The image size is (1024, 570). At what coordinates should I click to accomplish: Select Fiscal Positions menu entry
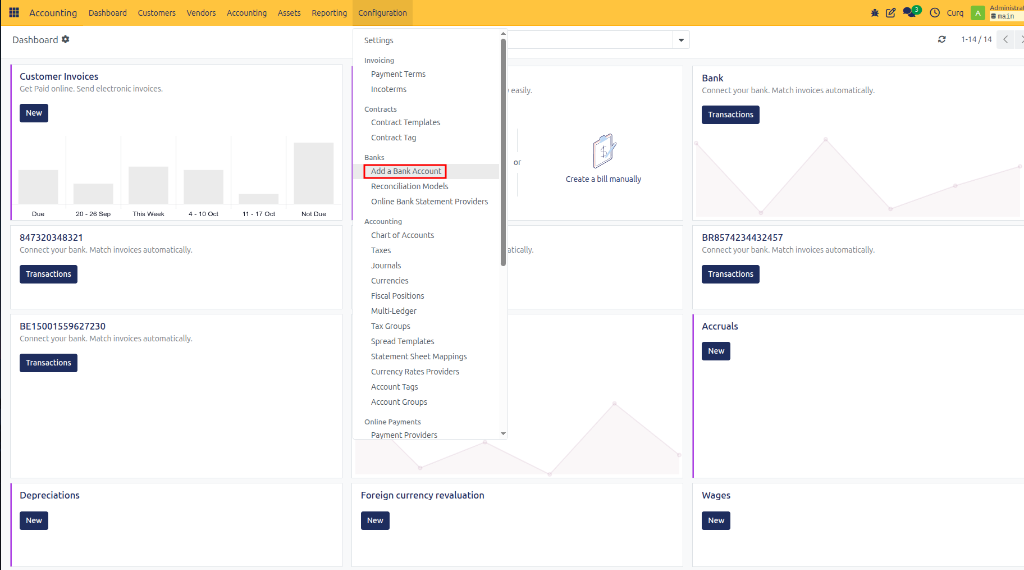click(398, 296)
